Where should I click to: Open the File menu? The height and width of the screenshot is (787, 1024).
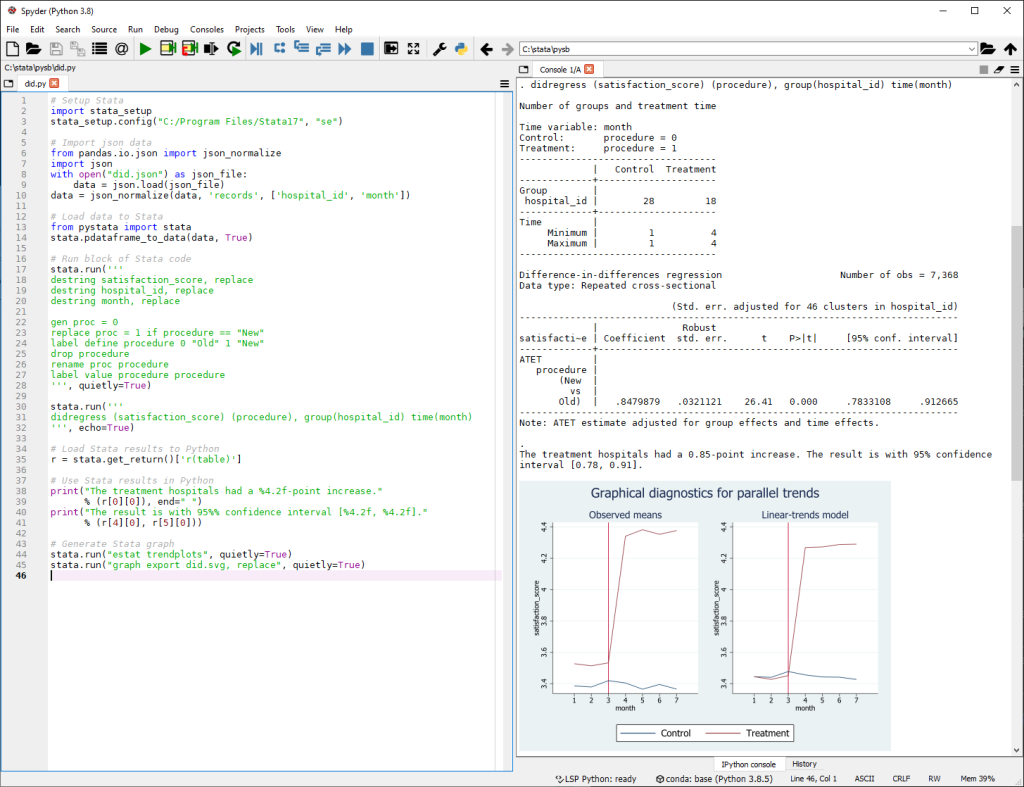(x=12, y=29)
